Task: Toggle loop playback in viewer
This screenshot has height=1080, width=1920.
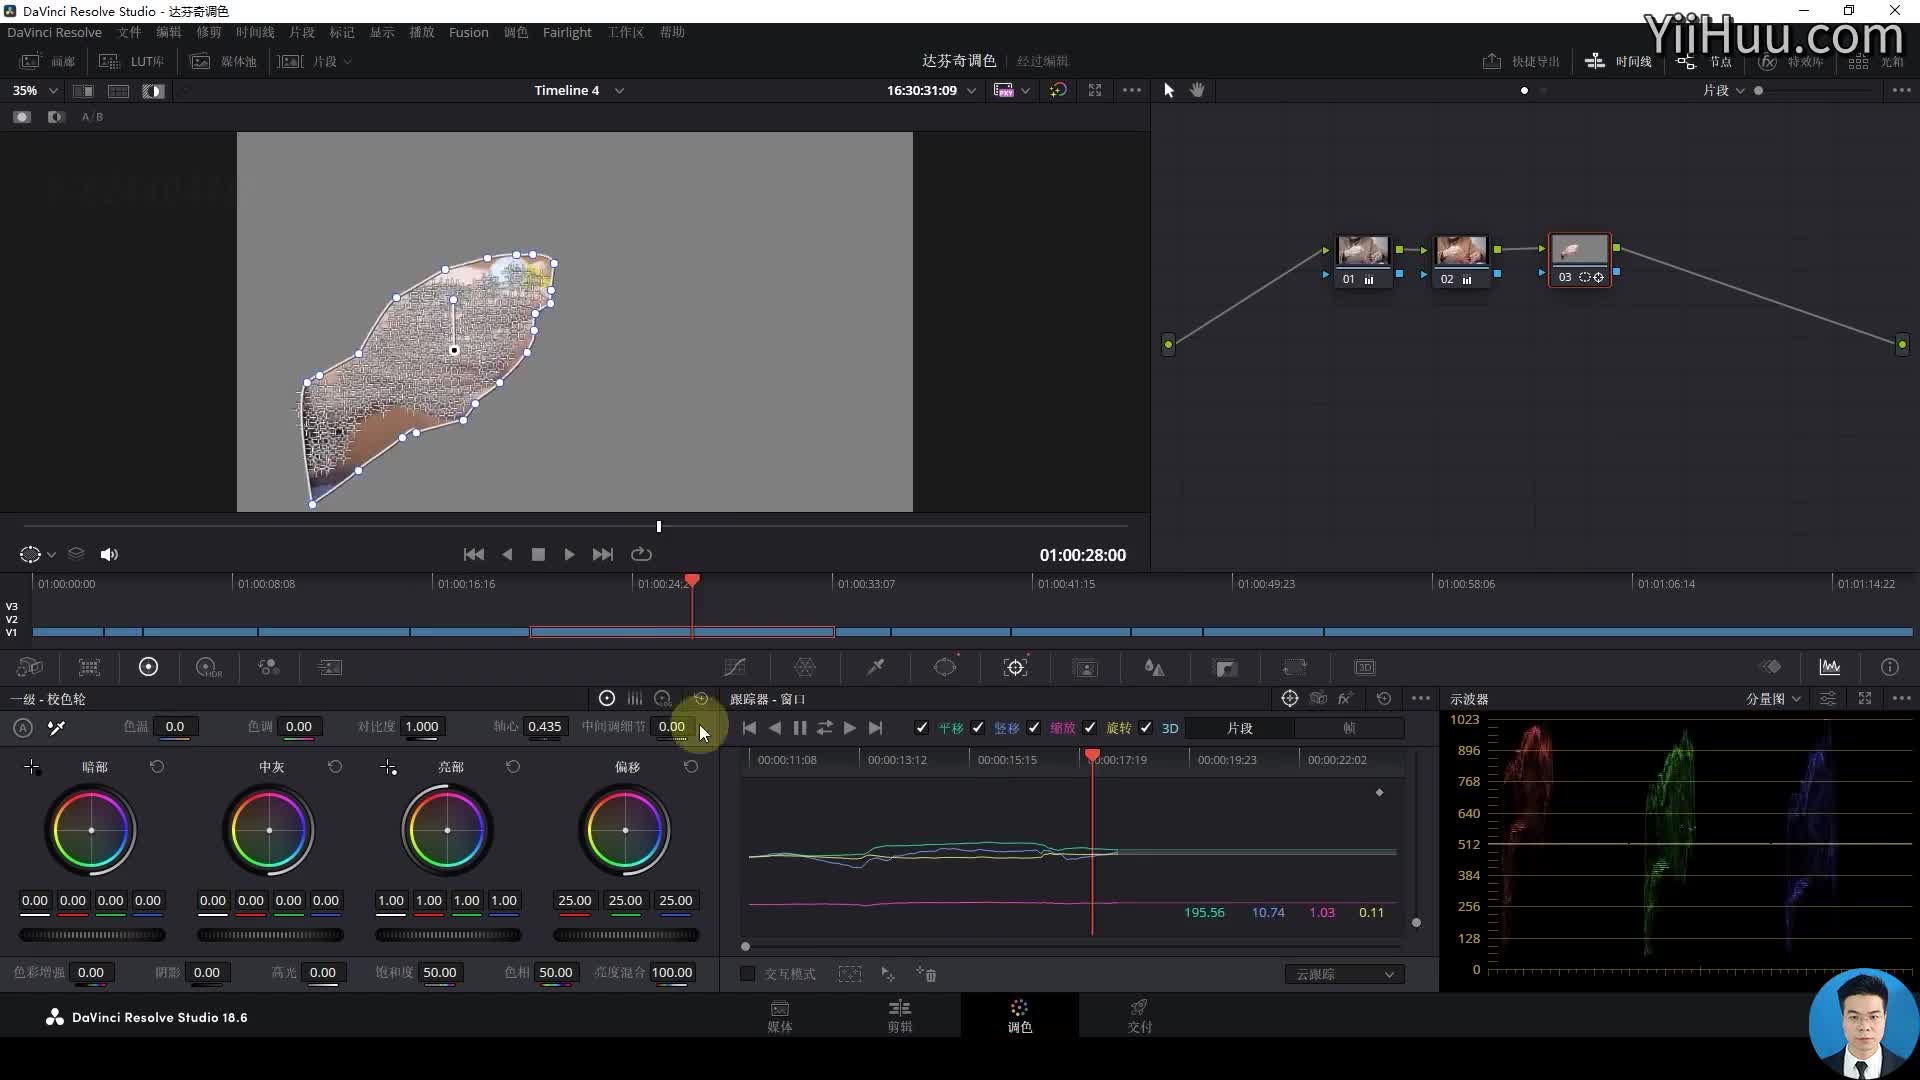Action: [641, 554]
